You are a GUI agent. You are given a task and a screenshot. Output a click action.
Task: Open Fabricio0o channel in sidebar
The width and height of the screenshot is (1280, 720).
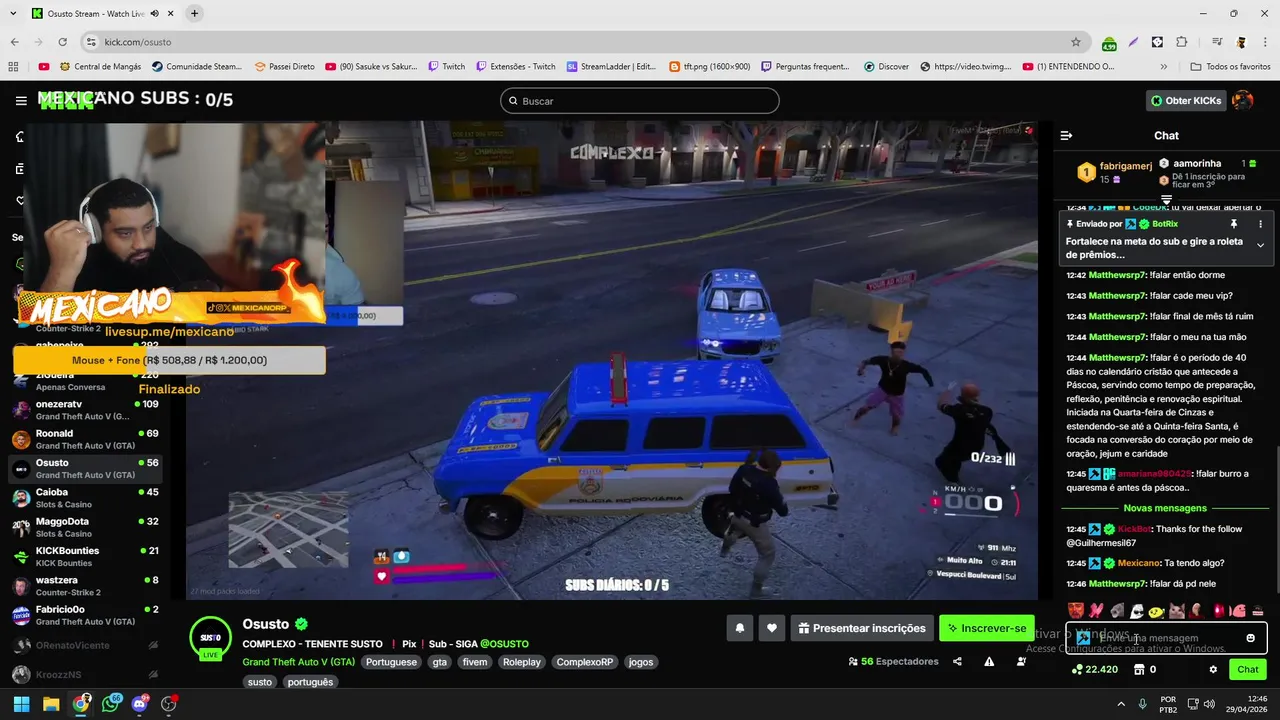86,615
